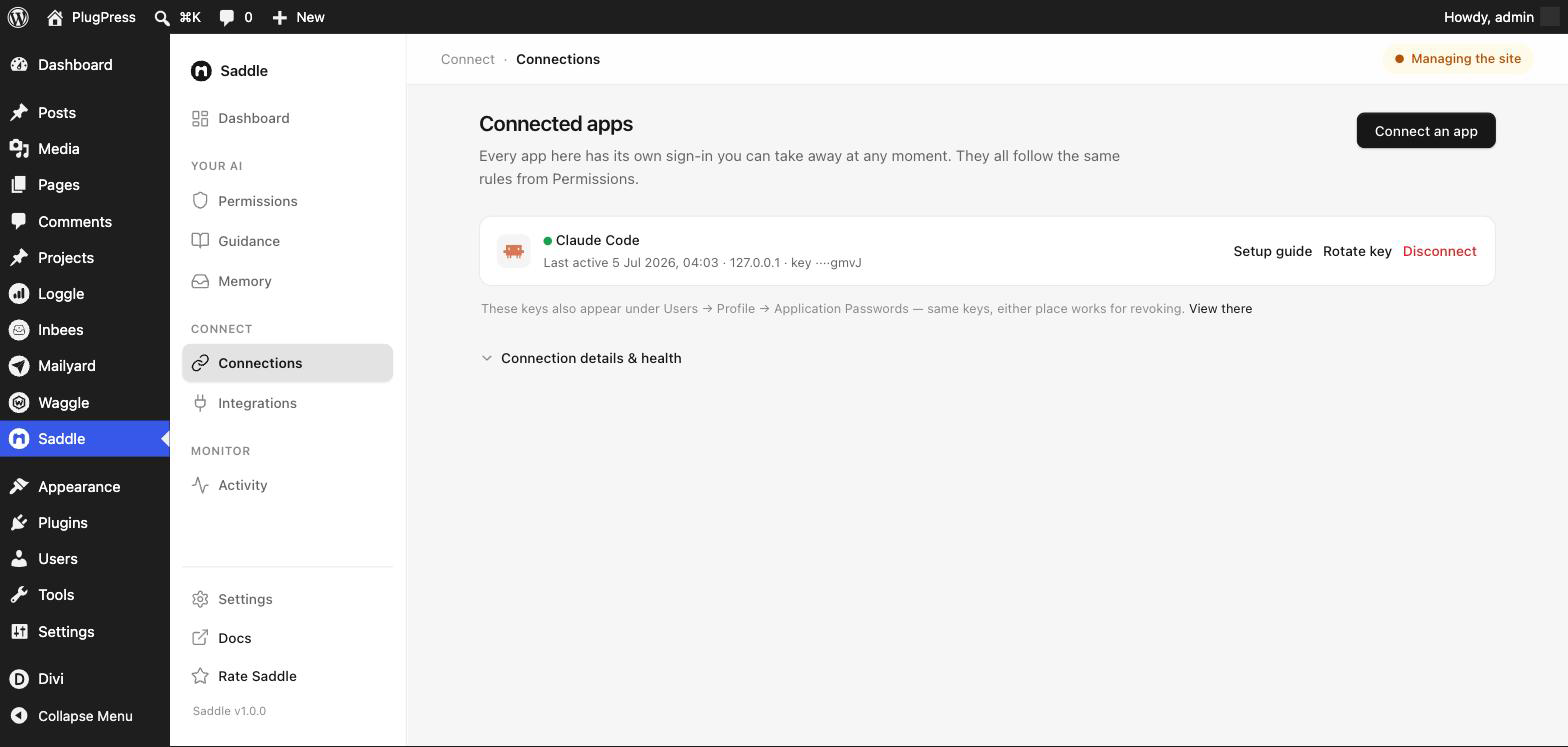This screenshot has width=1568, height=747.
Task: Click the WordPress logo icon
Action: tap(18, 17)
